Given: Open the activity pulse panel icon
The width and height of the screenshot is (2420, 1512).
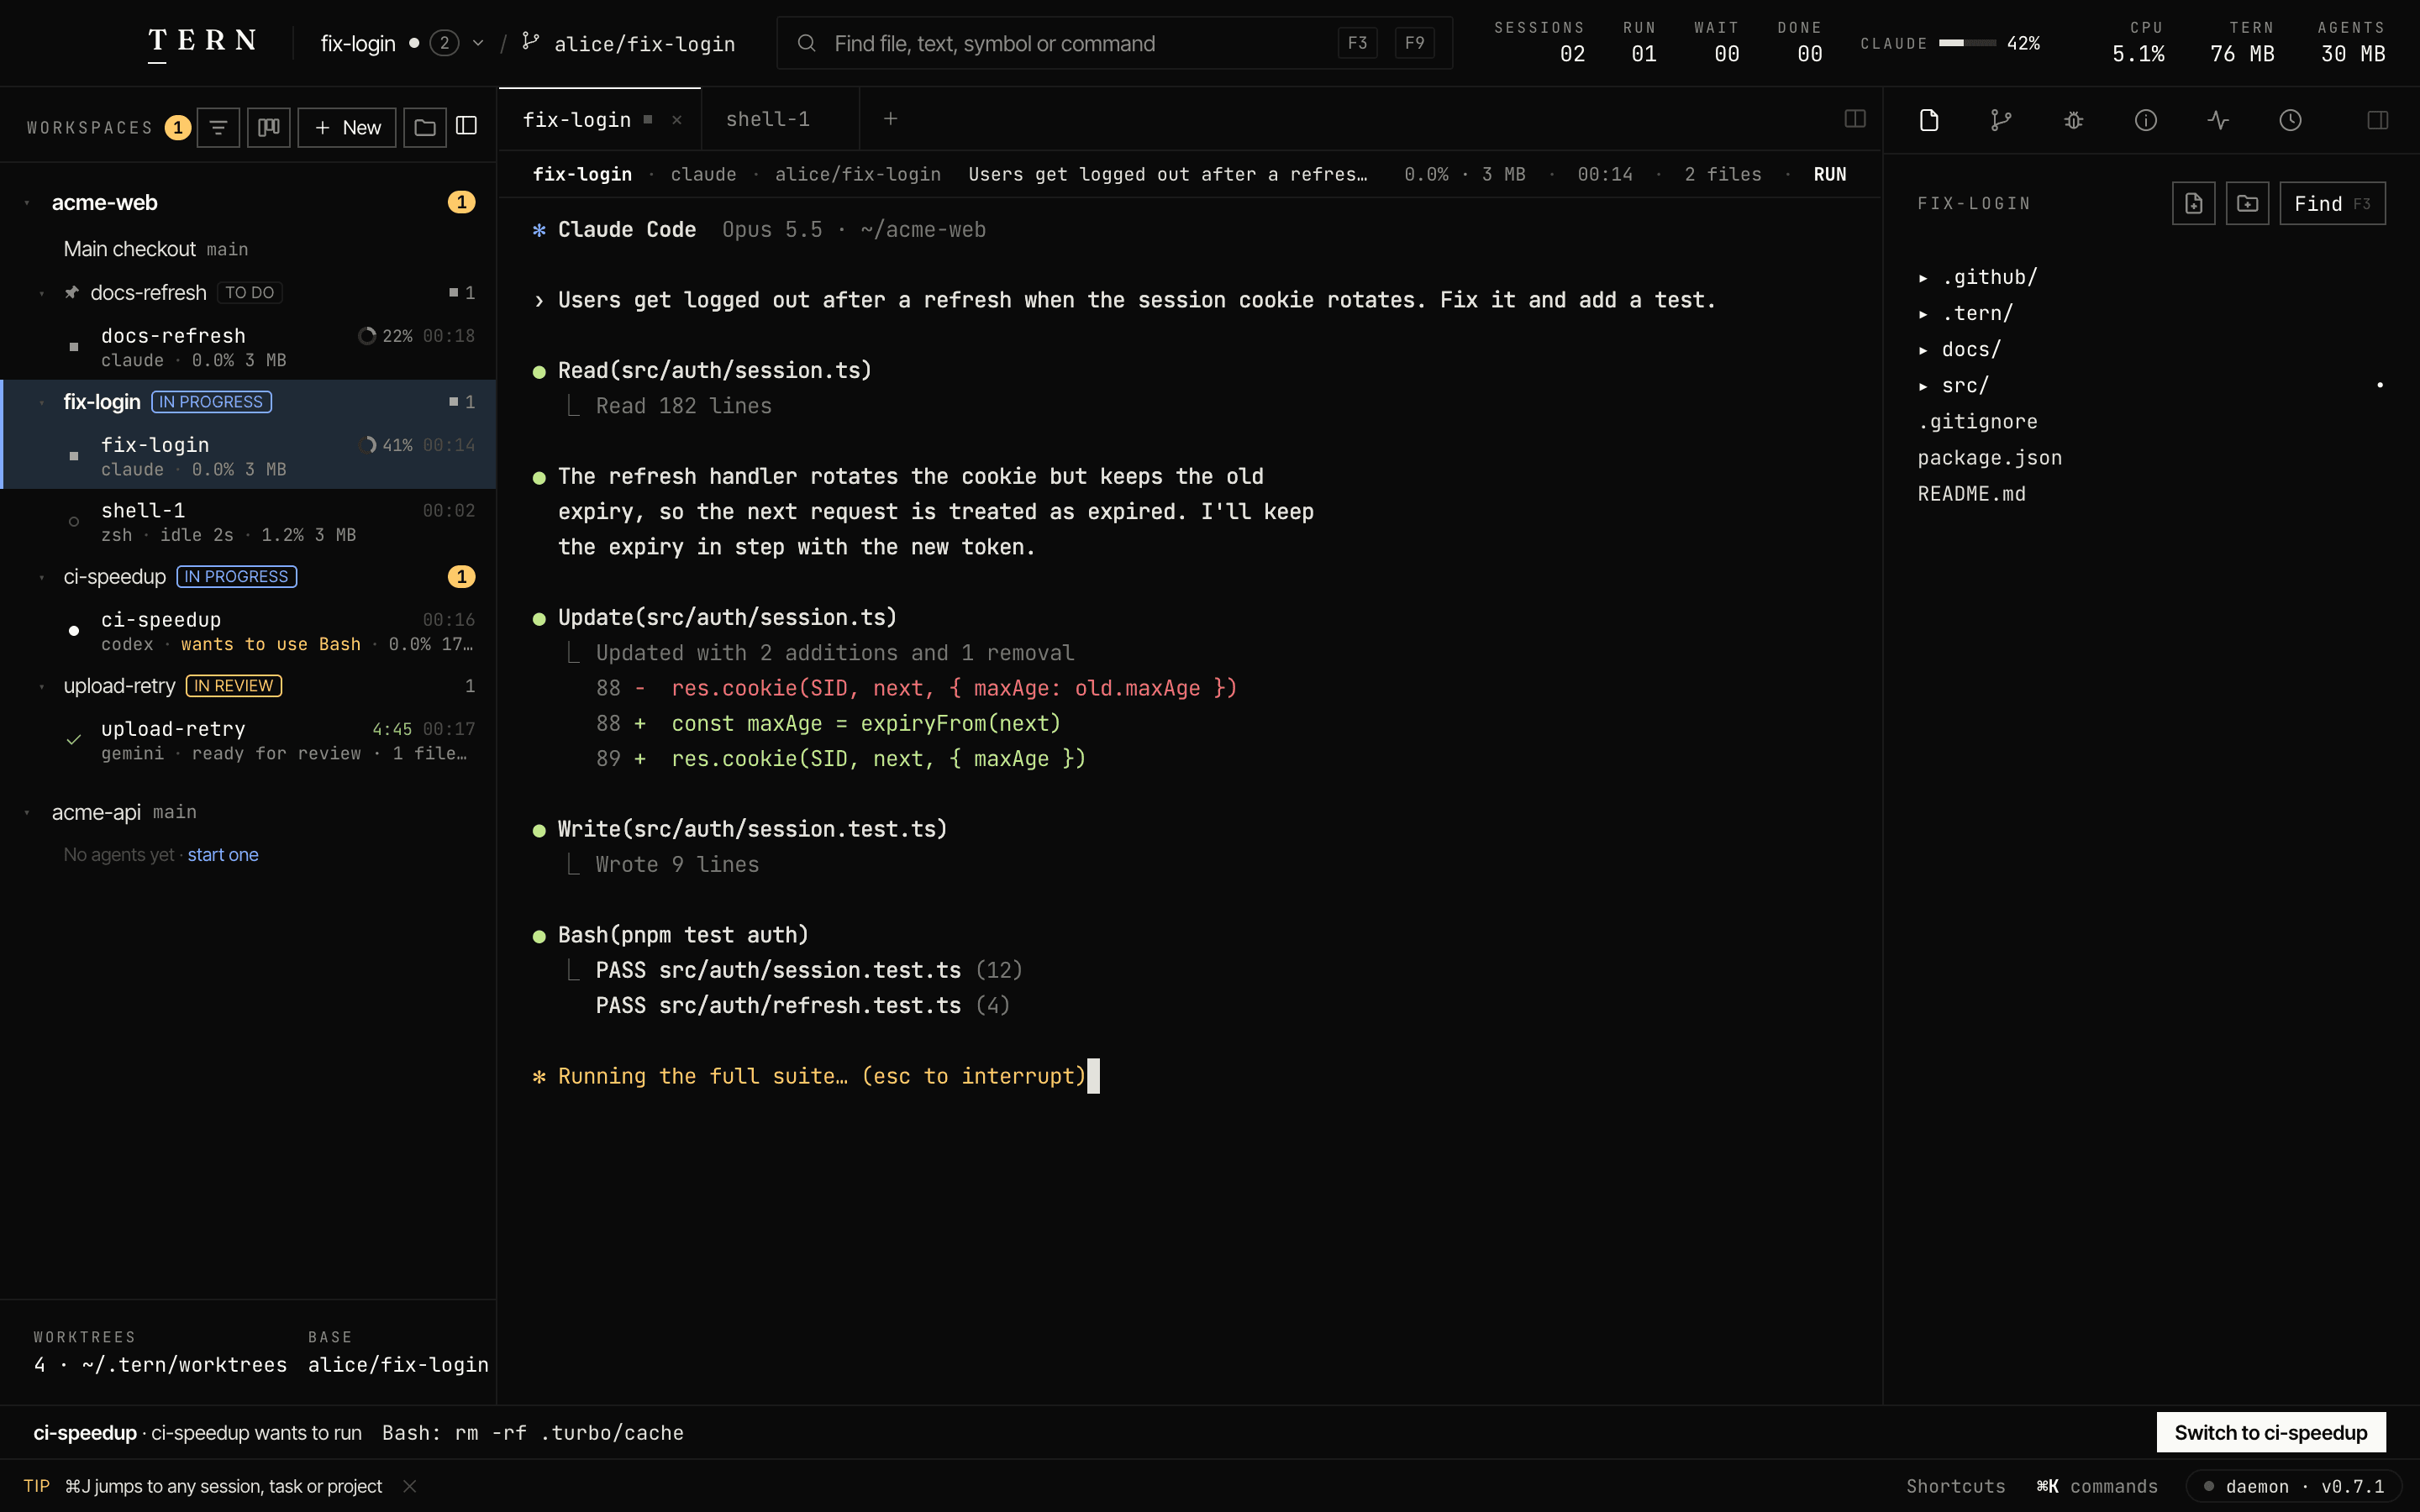Looking at the screenshot, I should [x=2218, y=120].
